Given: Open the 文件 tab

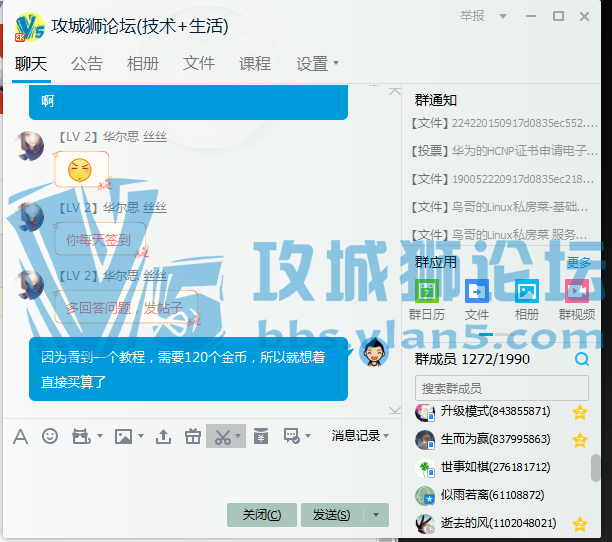Looking at the screenshot, I should click(x=199, y=64).
